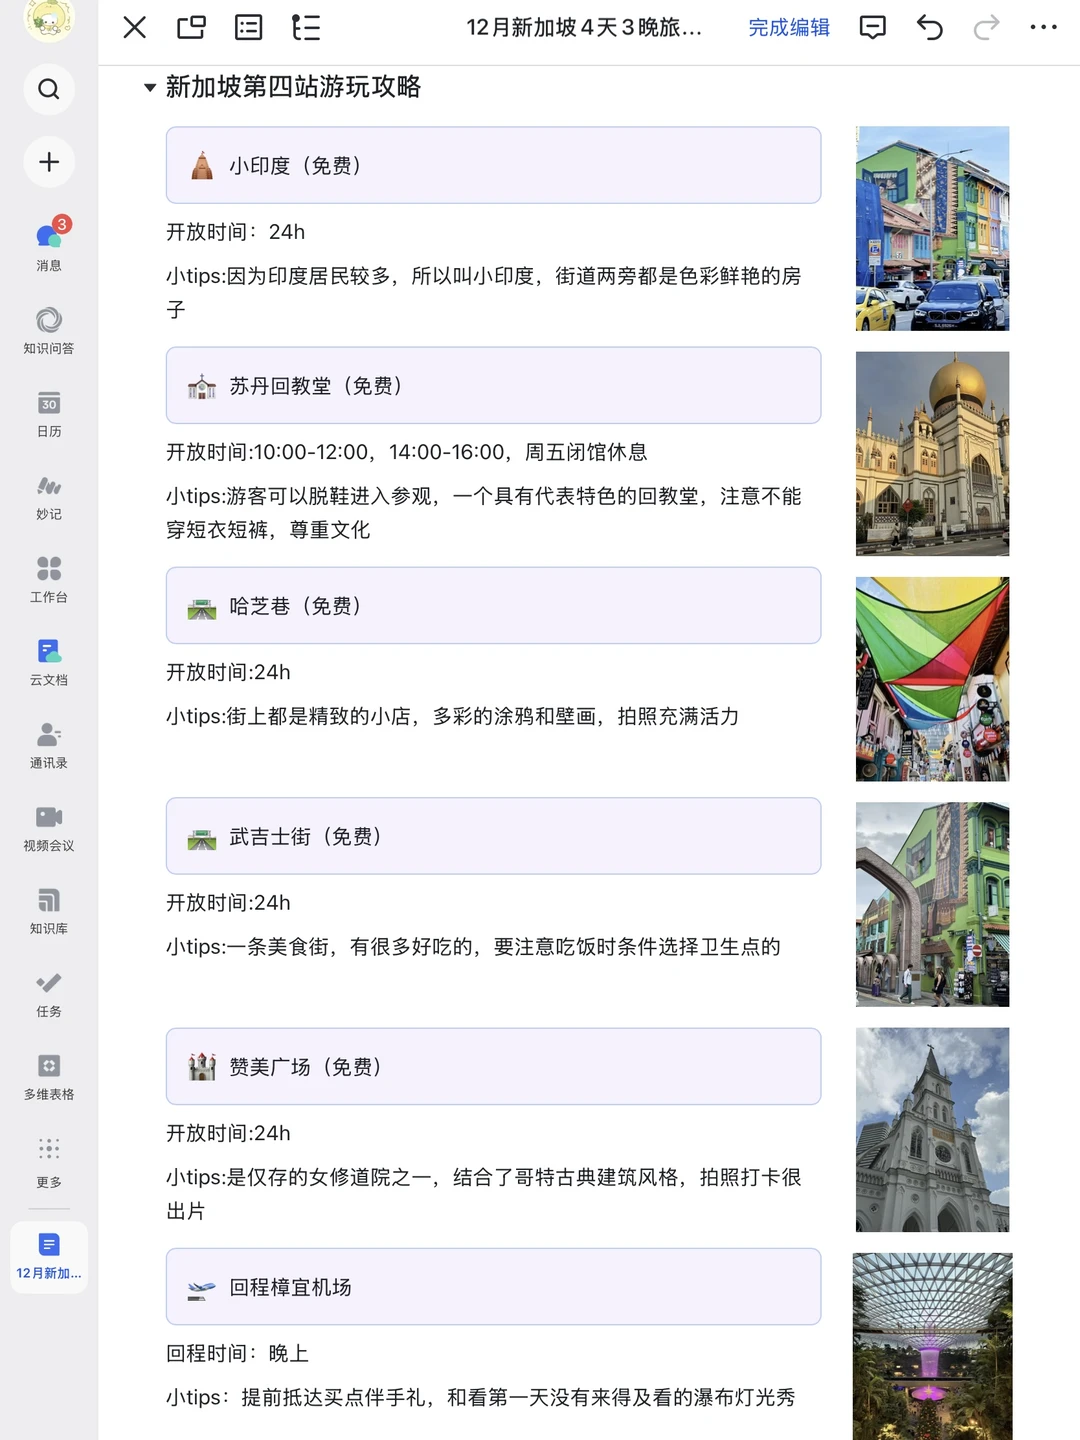Click the 完成编辑 finish editing button
This screenshot has height=1440, width=1080.
click(788, 28)
